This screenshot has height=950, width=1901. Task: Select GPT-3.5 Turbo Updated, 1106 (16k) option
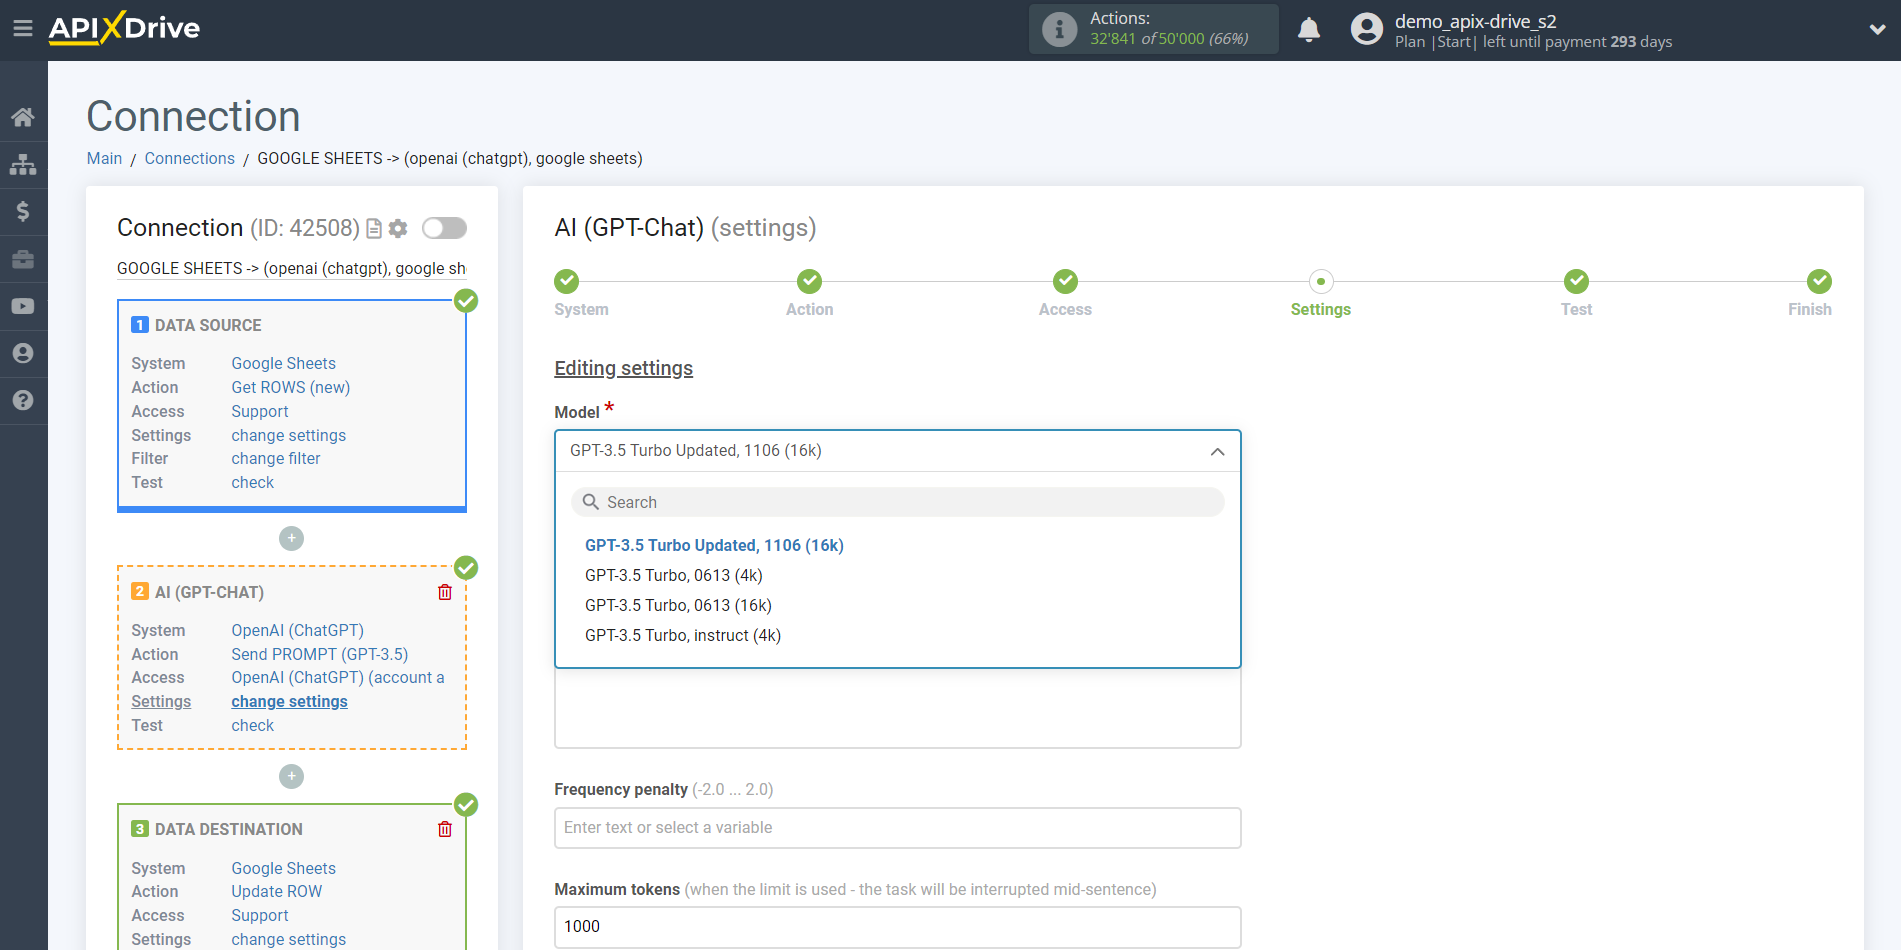(714, 545)
